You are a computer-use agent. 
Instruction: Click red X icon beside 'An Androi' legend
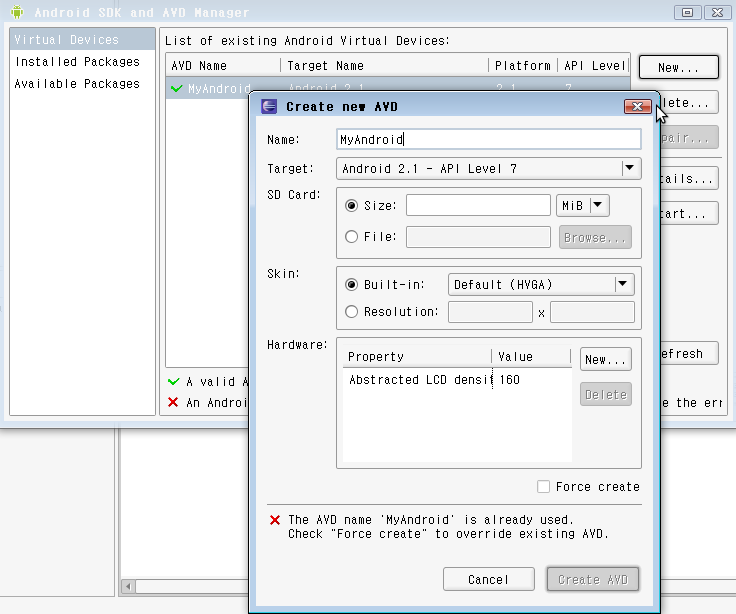173,402
